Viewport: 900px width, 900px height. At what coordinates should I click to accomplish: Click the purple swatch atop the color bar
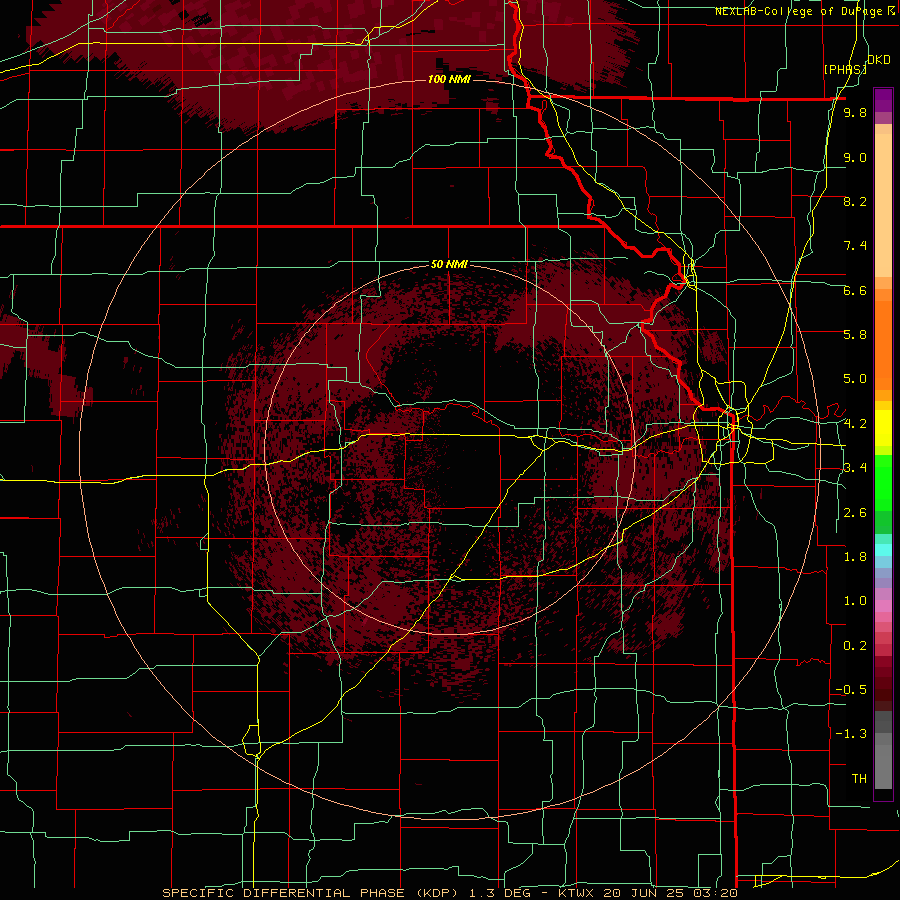tap(883, 100)
